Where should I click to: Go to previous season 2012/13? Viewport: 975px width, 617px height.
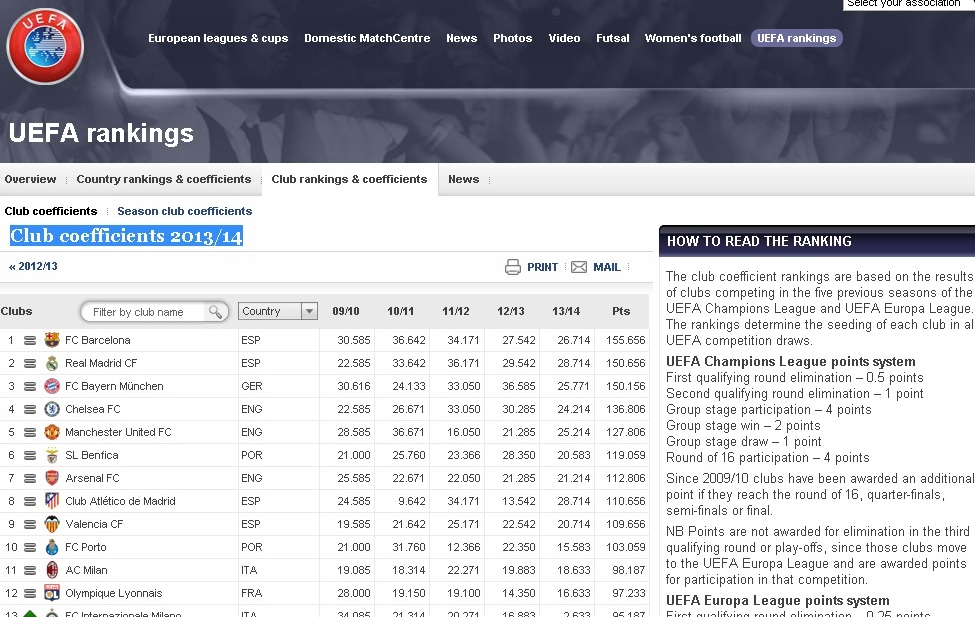[33, 266]
